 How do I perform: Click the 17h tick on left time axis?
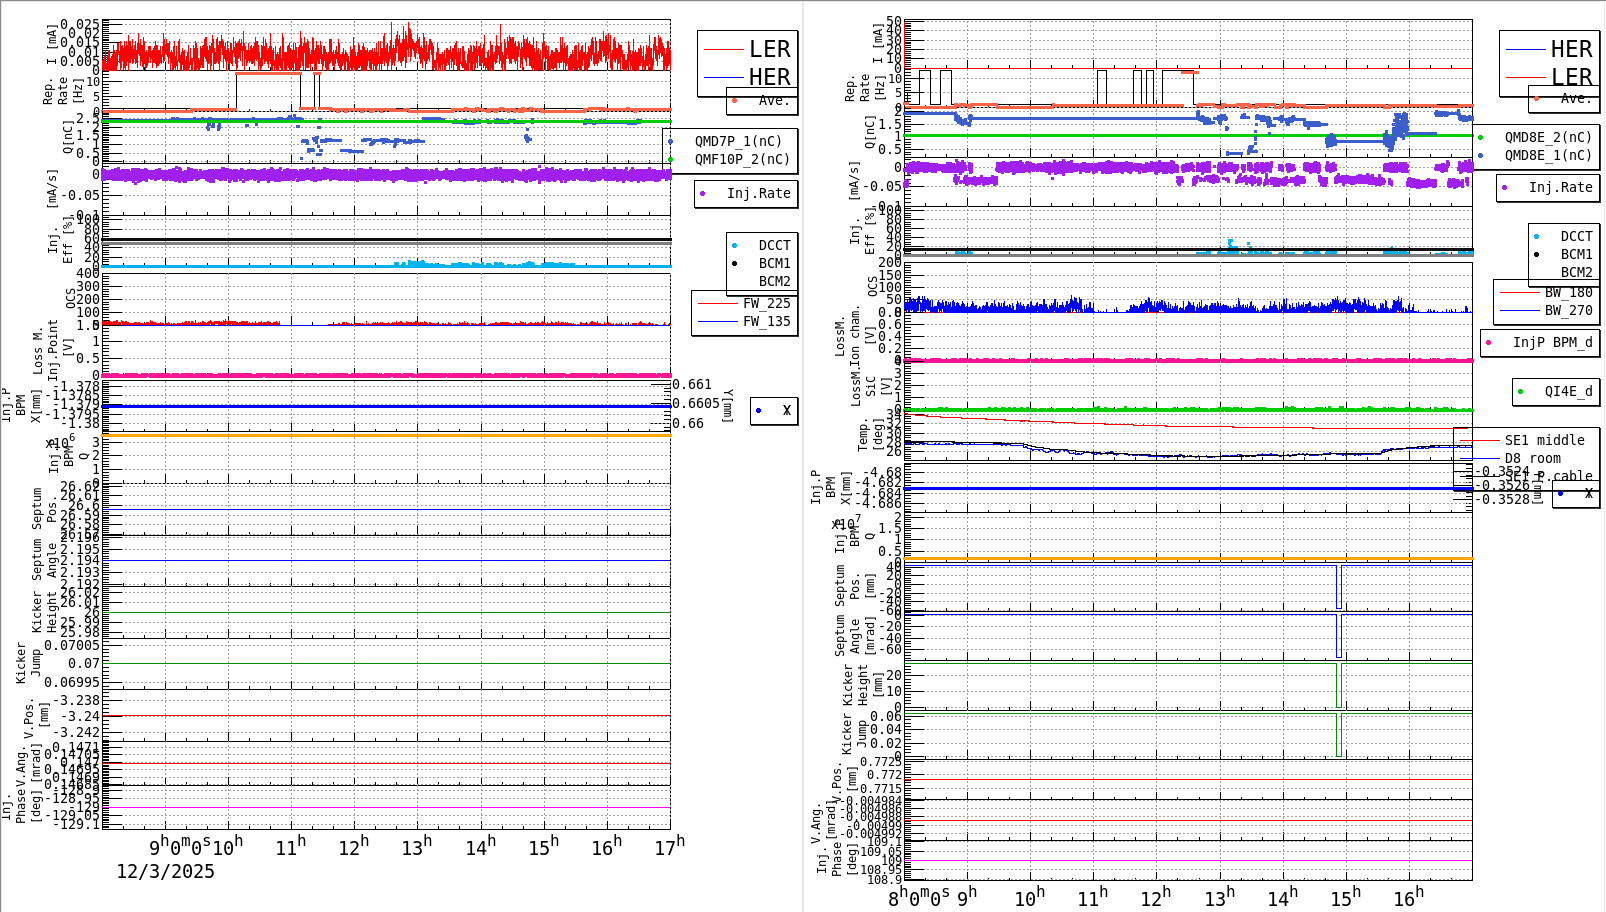click(667, 844)
